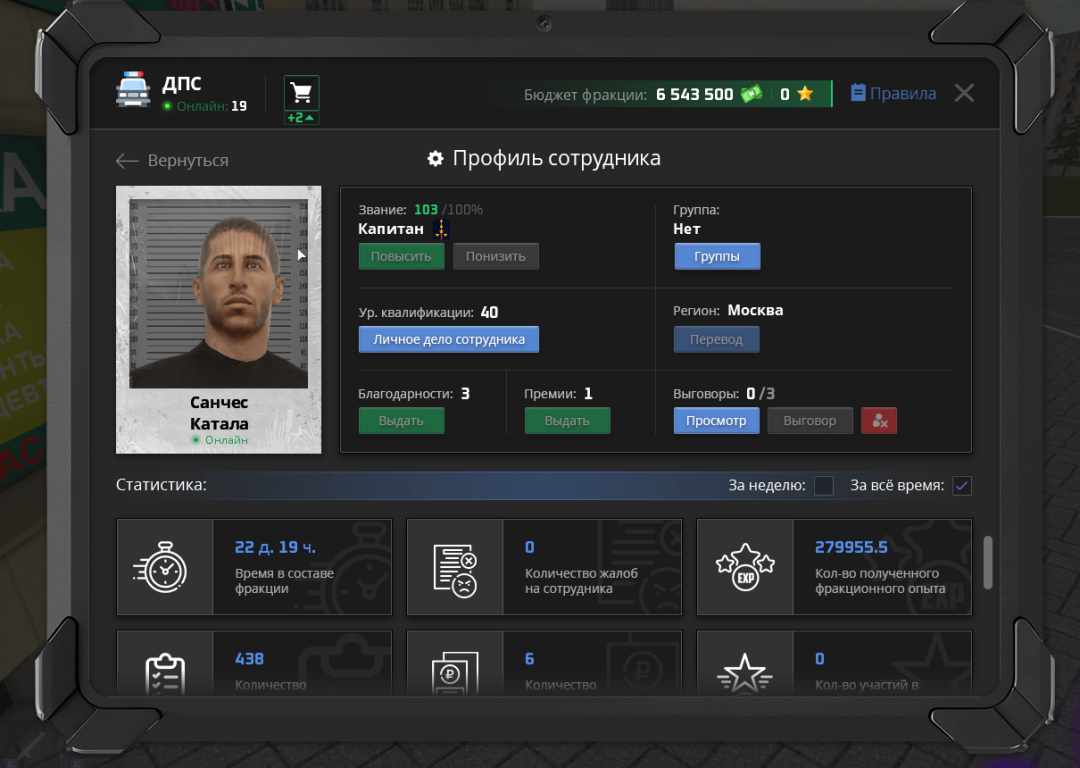The width and height of the screenshot is (1080, 768).
Task: Click the Капитан rank insignia icon
Action: point(441,229)
